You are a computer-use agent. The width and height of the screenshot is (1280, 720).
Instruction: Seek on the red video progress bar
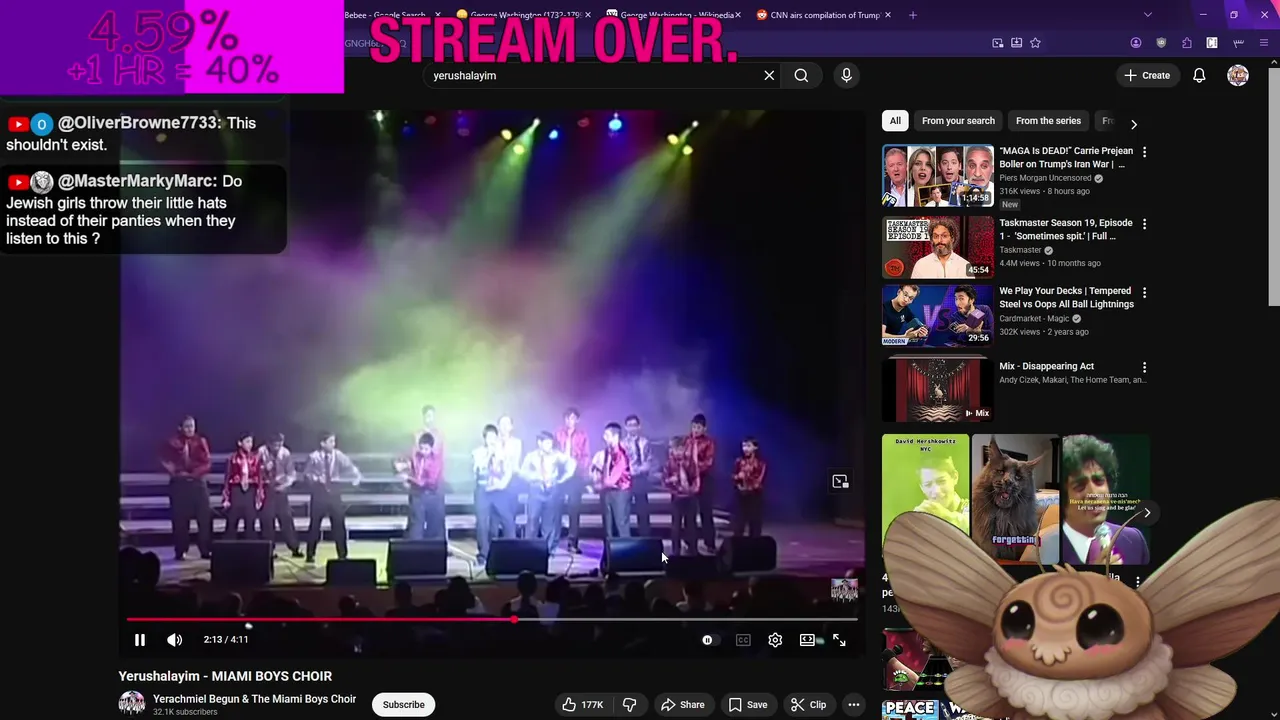tap(492, 620)
